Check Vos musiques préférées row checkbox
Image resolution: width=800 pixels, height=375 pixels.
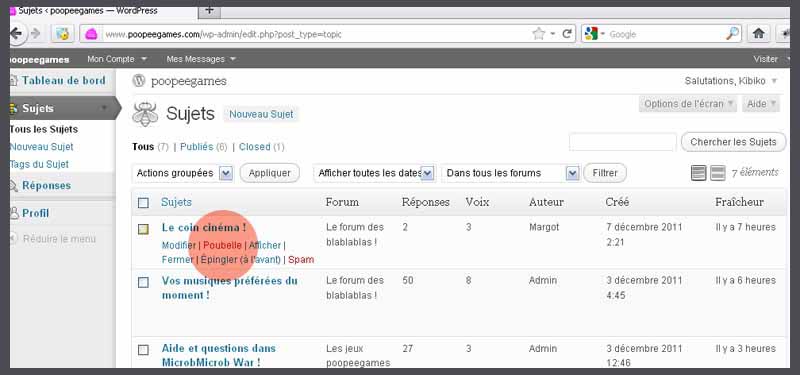[x=143, y=282]
